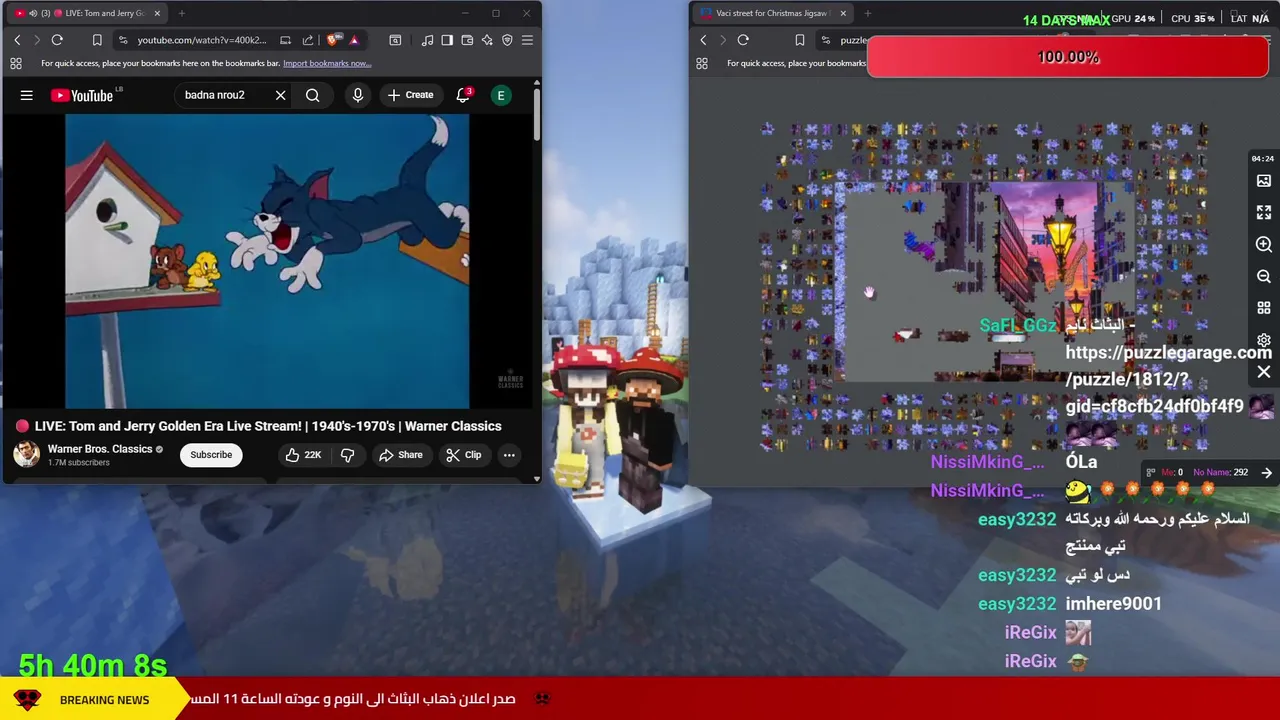
Task: Close the Vaci street Jigsaw tab
Action: pos(843,13)
